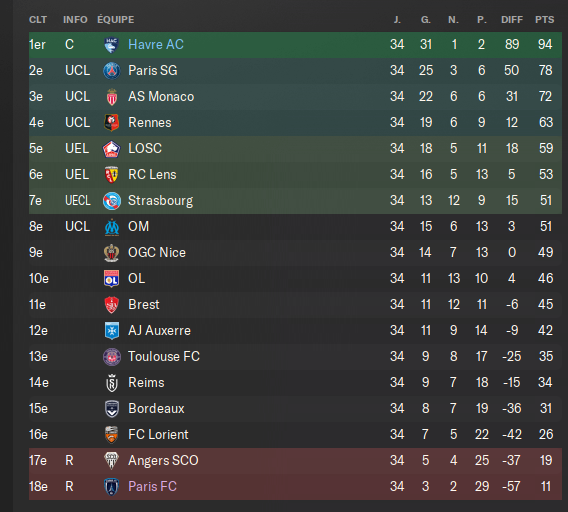Screen dimensions: 568x512
Task: Select the OL club logo
Action: pyautogui.click(x=112, y=279)
